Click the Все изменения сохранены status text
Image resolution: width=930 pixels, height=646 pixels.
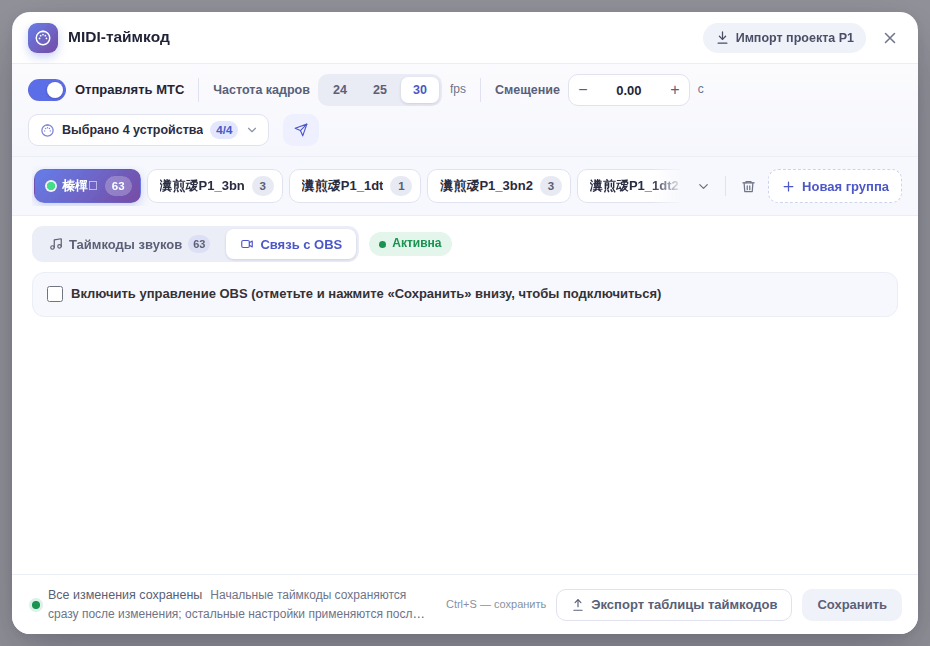click(x=125, y=595)
